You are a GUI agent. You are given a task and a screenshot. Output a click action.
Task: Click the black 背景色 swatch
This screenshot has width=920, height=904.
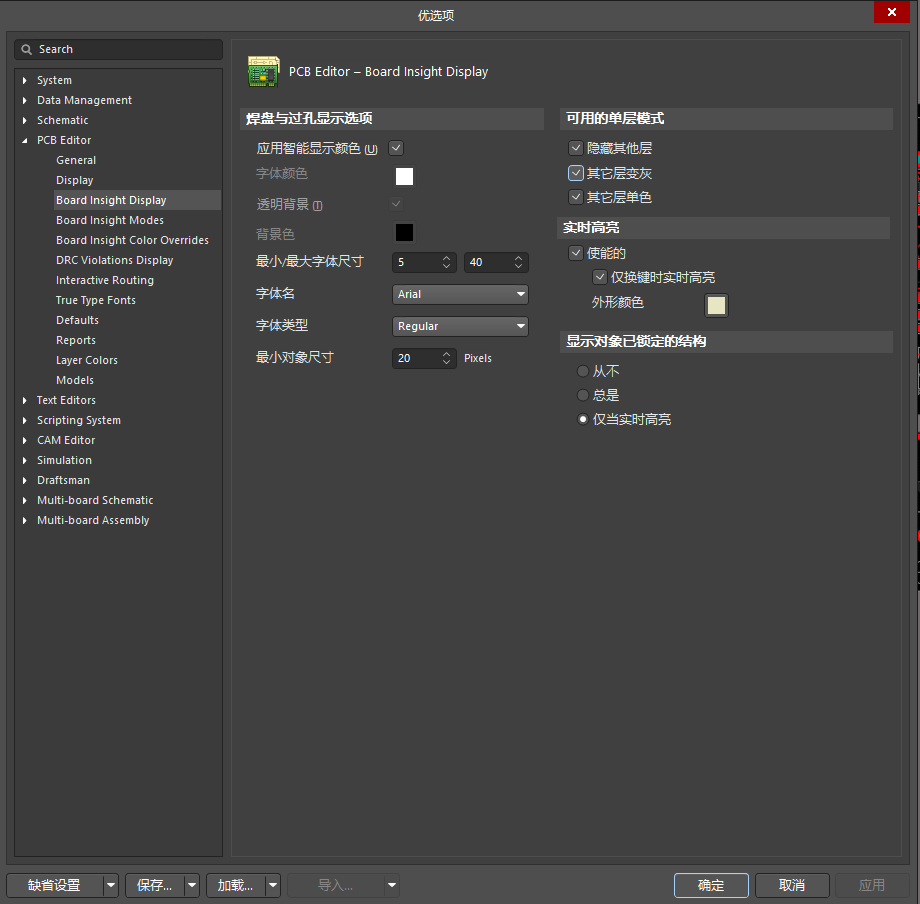404,232
